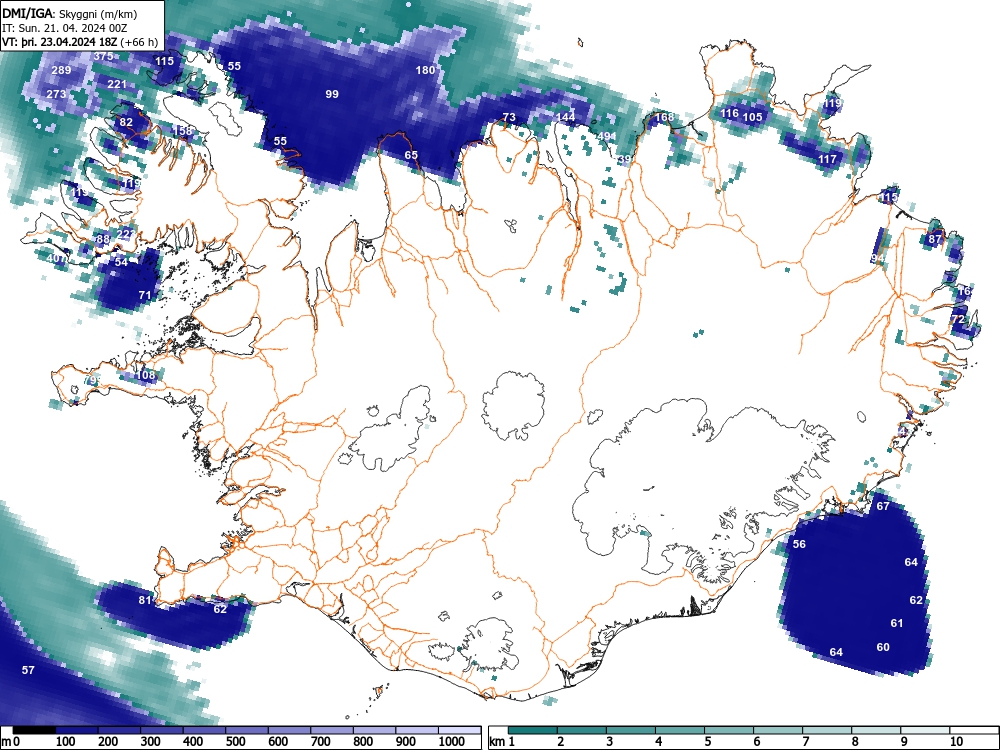Screen dimensions: 1000x750
Task: Click the '8' label on the km scale
Action: tap(855, 742)
